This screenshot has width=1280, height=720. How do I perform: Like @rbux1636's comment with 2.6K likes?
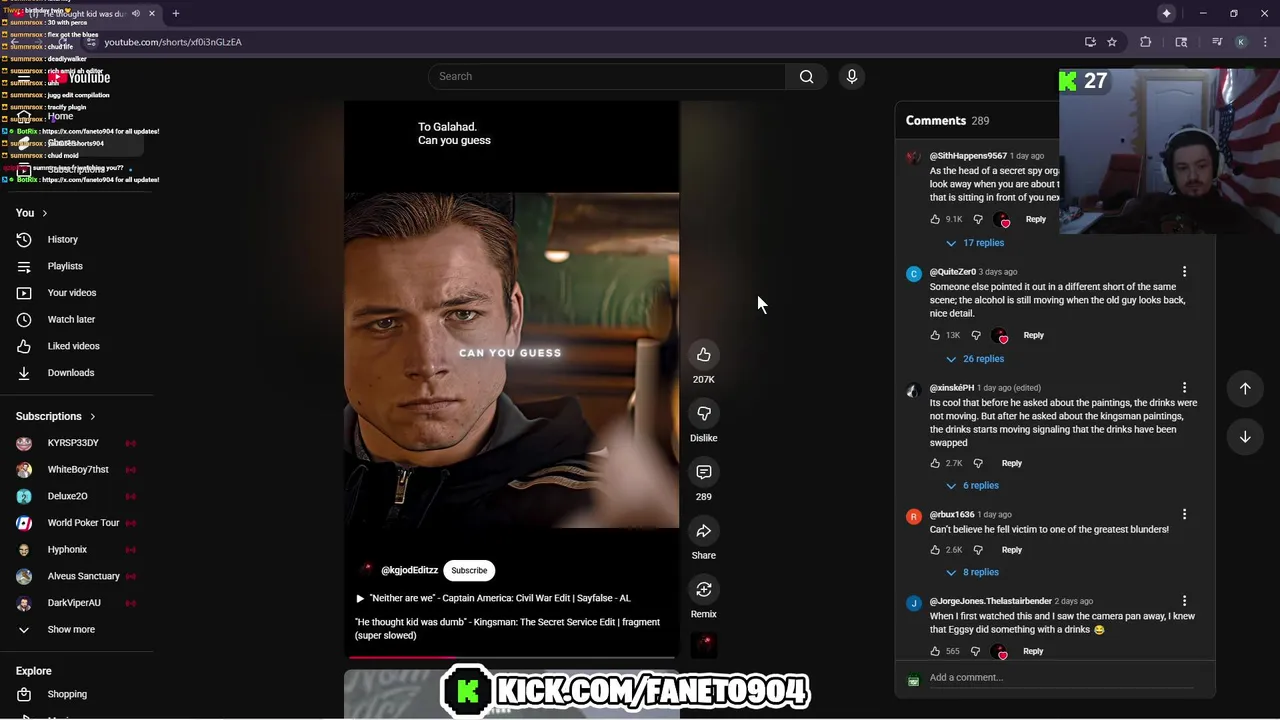(x=935, y=550)
